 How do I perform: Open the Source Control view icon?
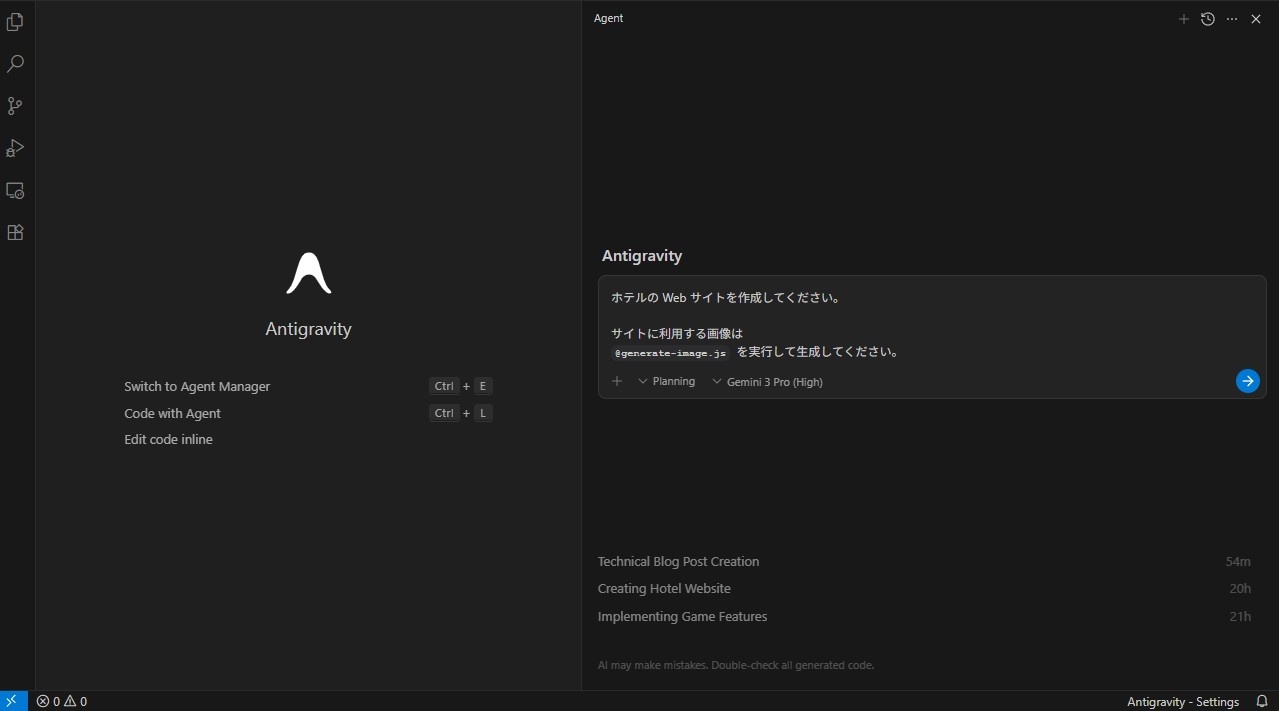point(15,106)
